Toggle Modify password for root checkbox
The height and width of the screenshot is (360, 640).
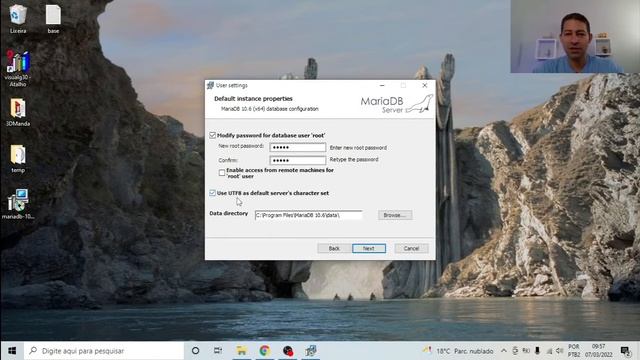212,135
